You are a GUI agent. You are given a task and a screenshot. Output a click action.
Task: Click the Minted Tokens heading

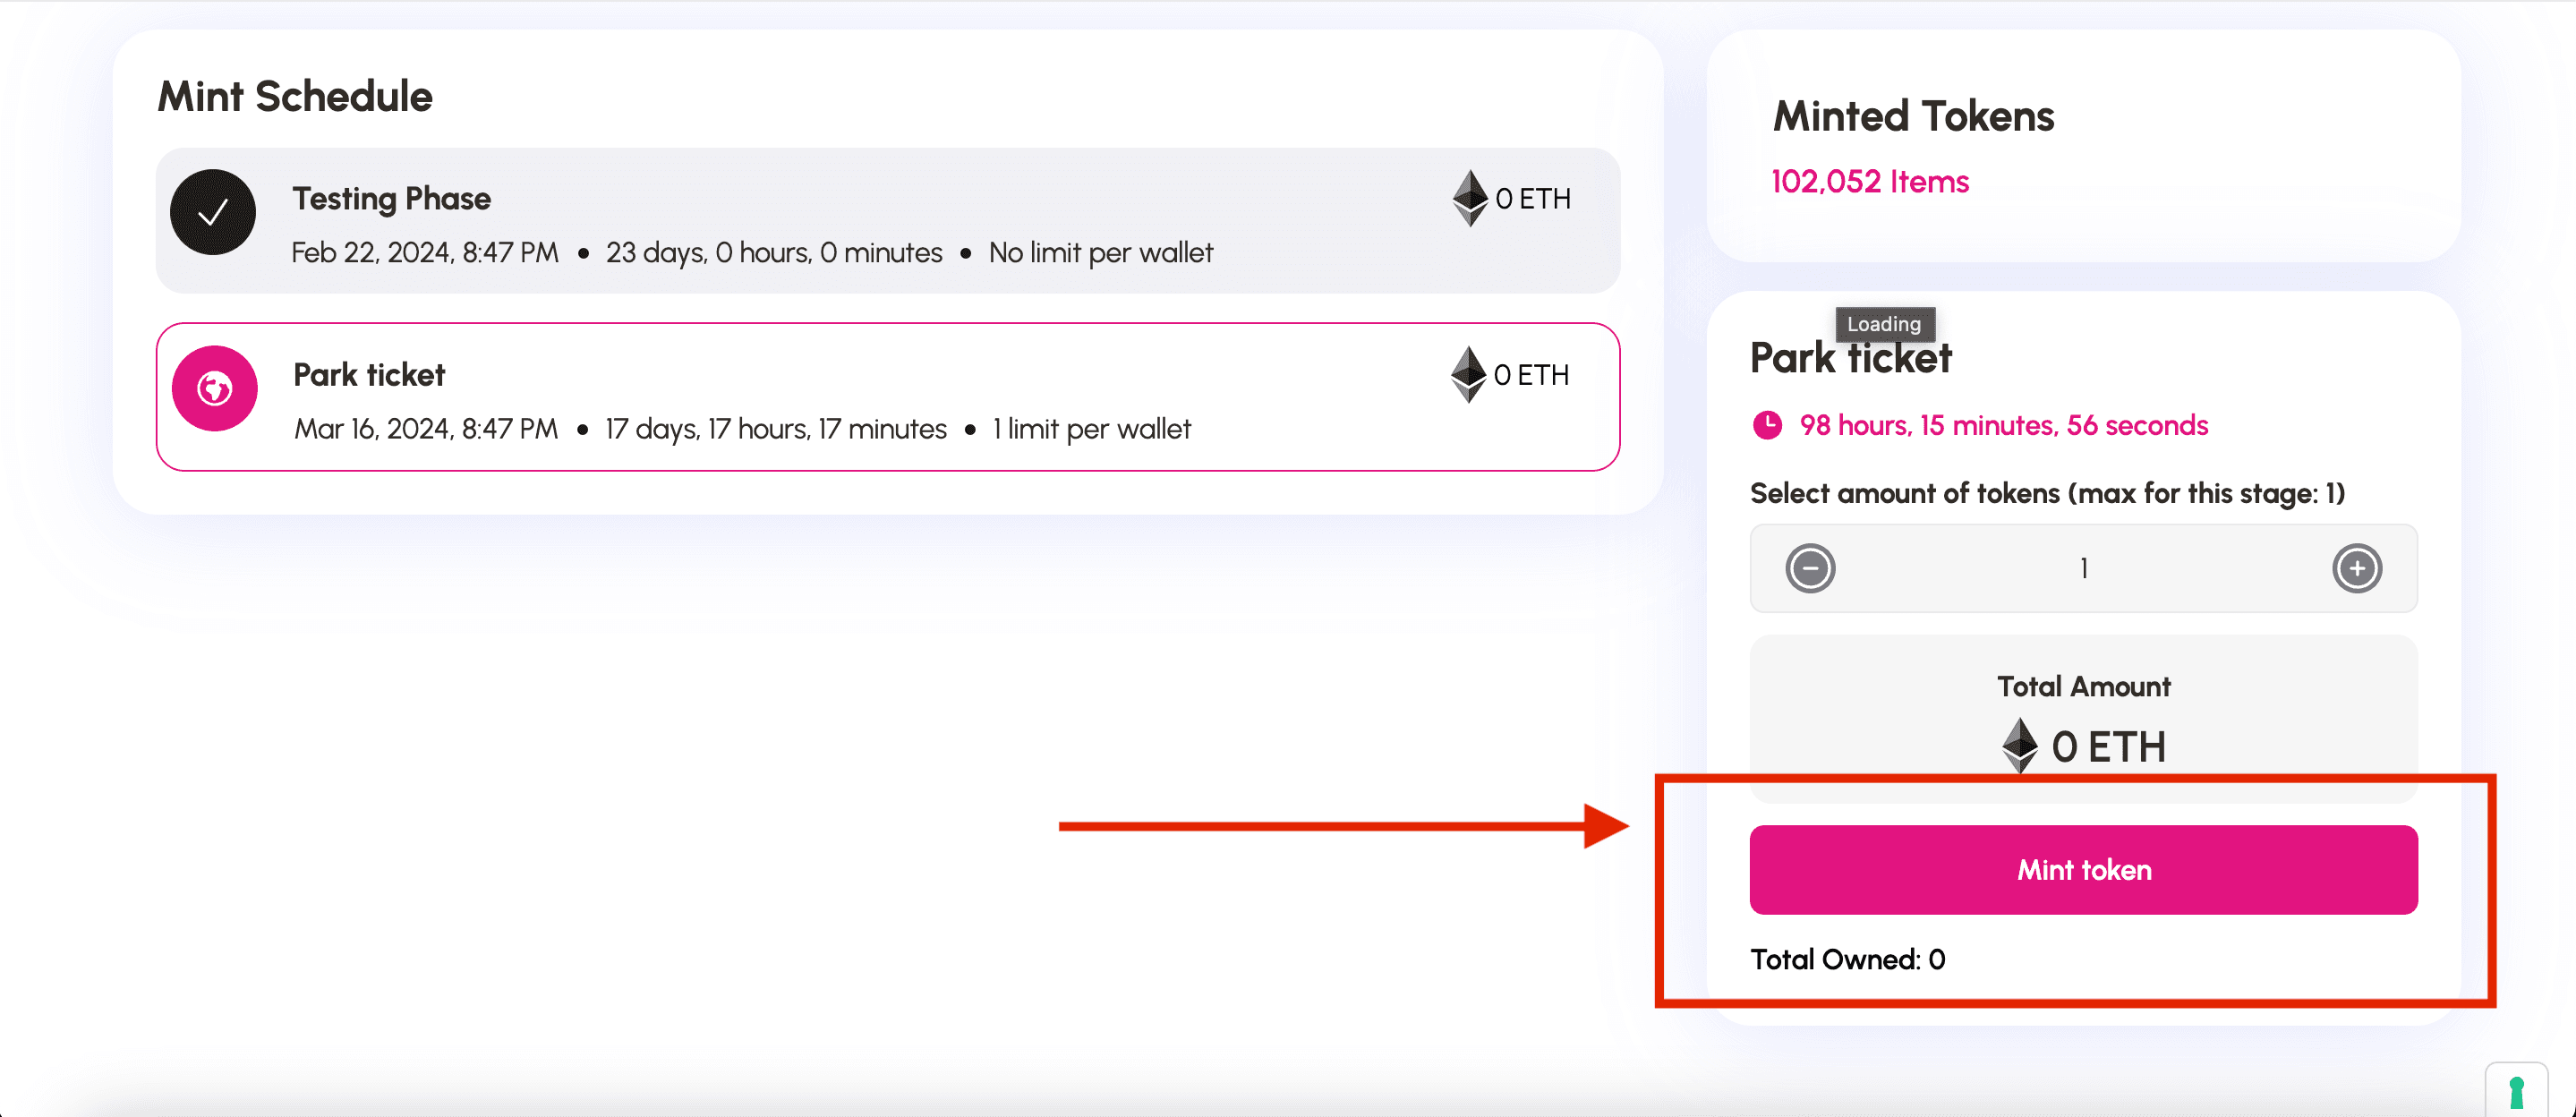click(1913, 116)
